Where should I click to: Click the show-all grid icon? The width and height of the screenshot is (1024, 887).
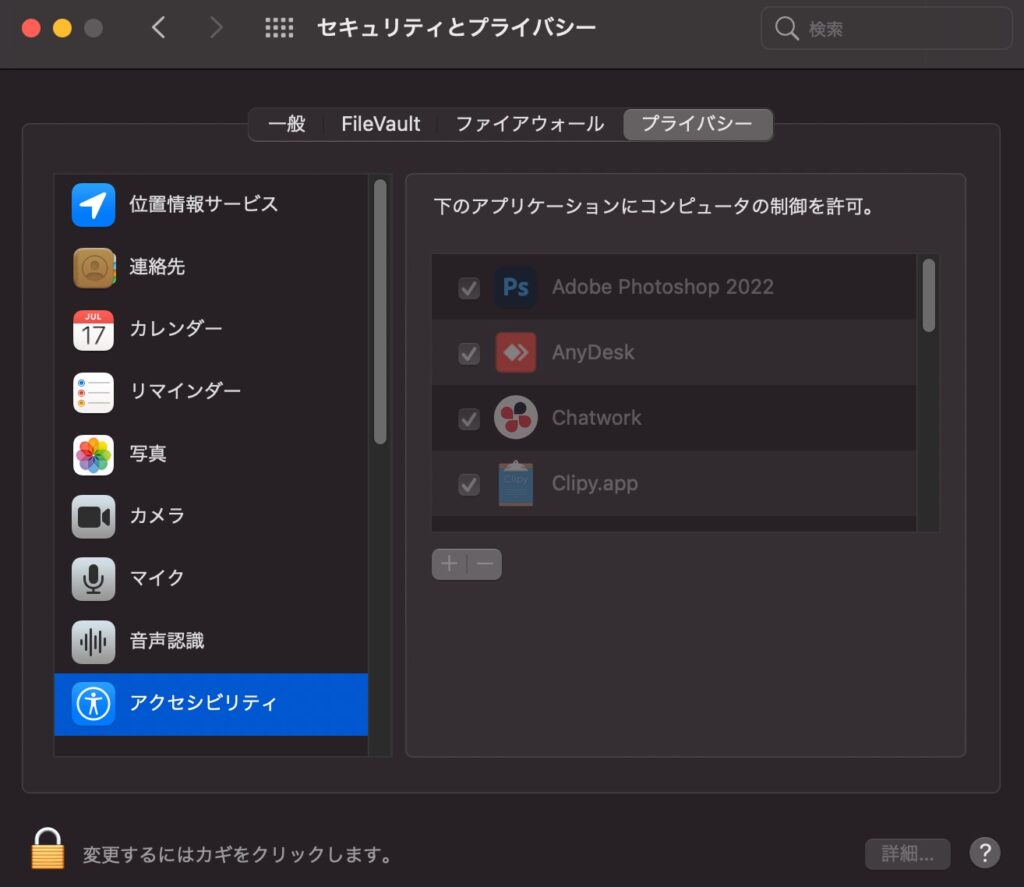(279, 28)
